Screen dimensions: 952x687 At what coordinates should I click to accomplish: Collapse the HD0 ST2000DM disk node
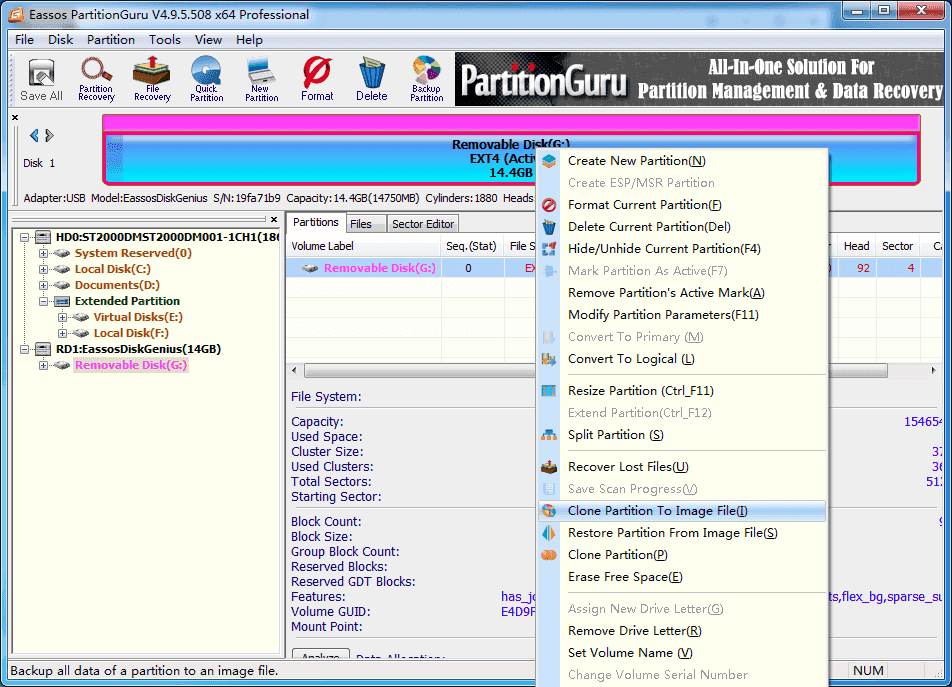(24, 237)
